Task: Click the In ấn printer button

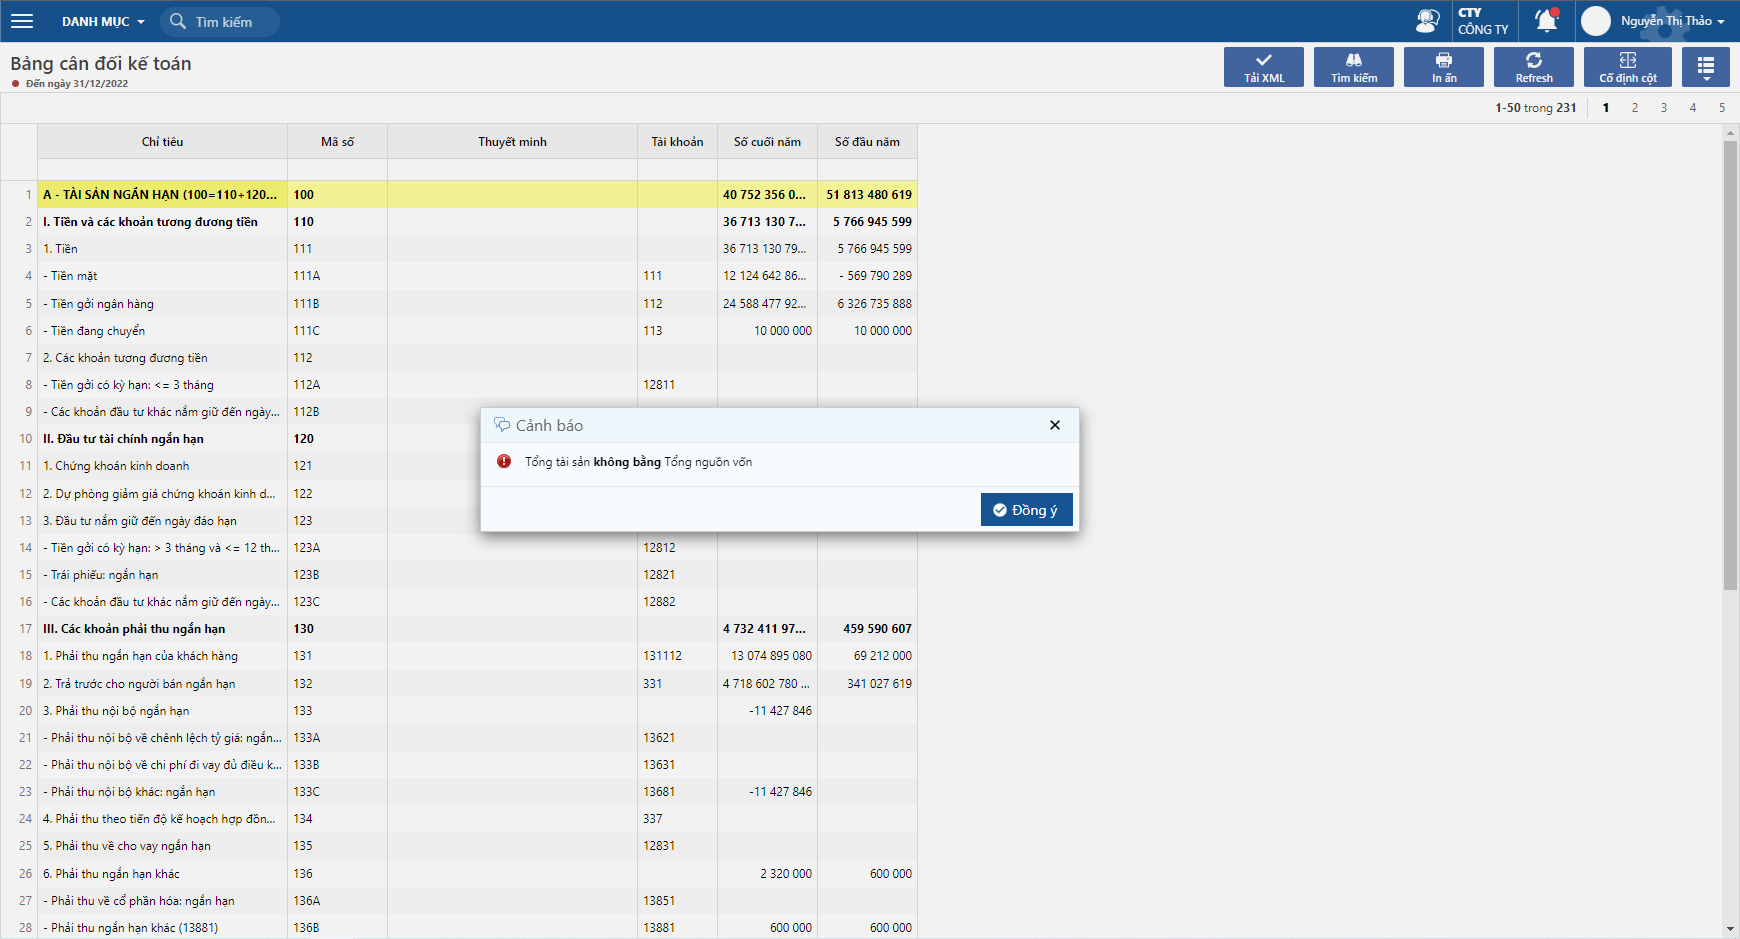Action: (1443, 67)
